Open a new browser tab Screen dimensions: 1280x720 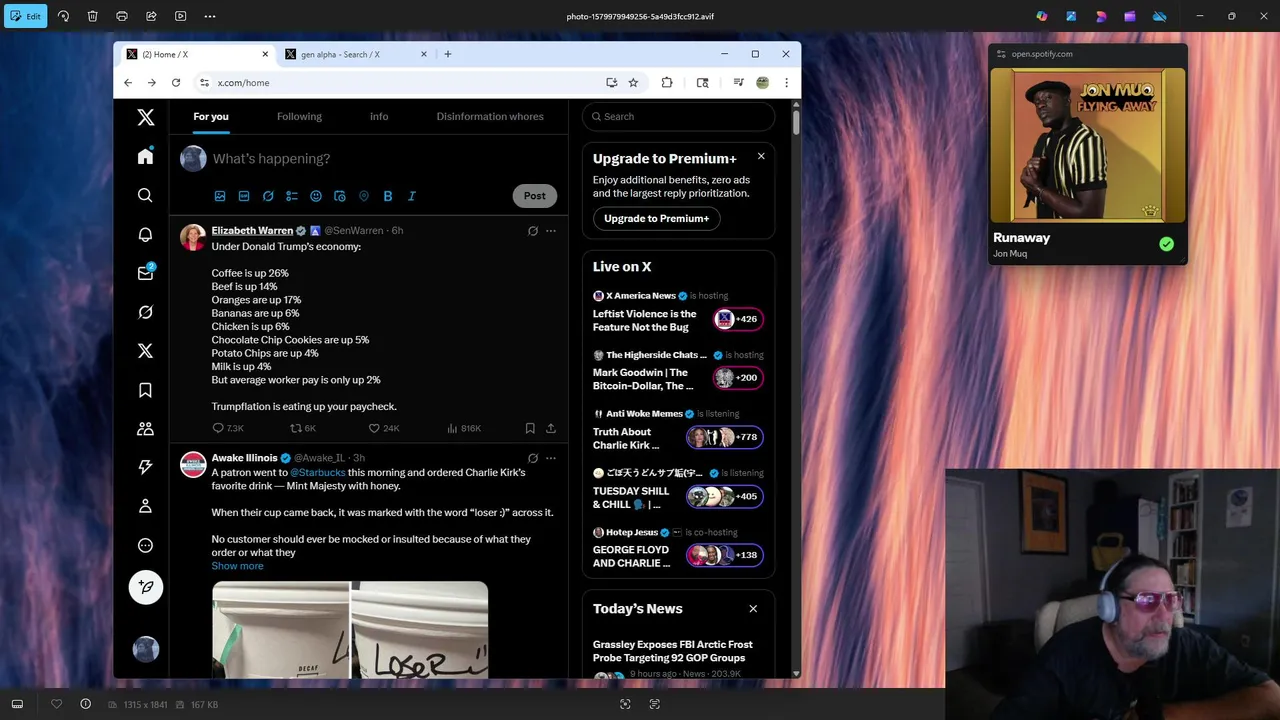pos(447,54)
